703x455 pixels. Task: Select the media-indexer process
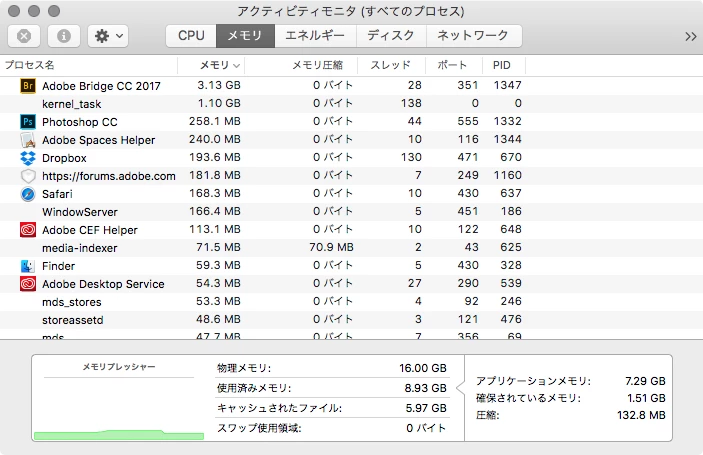pyautogui.click(x=79, y=248)
